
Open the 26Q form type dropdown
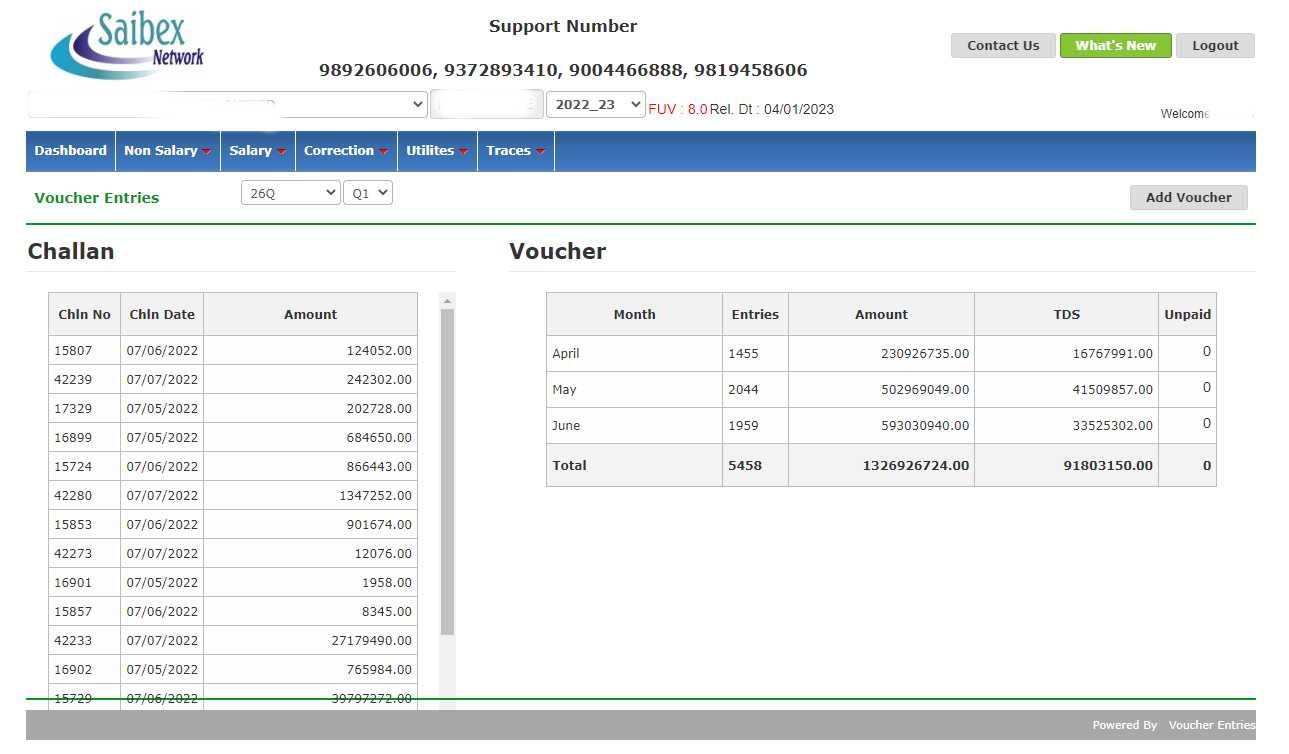pos(290,191)
